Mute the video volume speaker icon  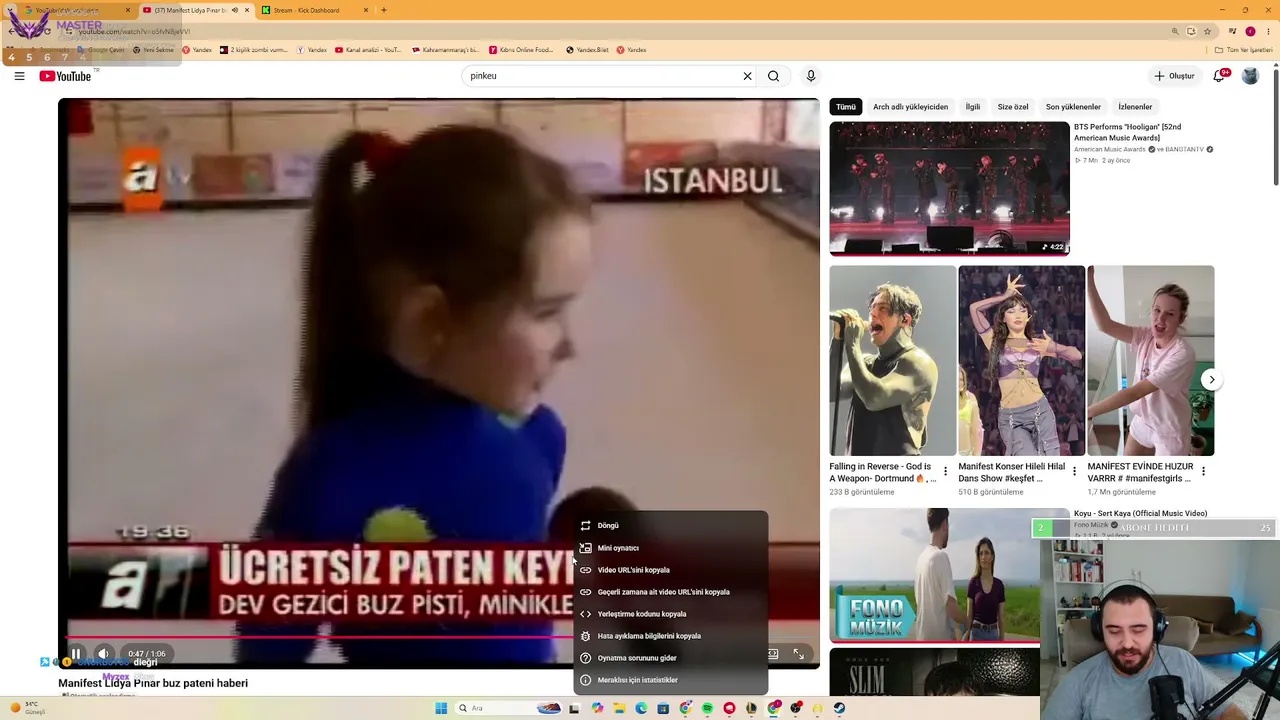pos(103,654)
